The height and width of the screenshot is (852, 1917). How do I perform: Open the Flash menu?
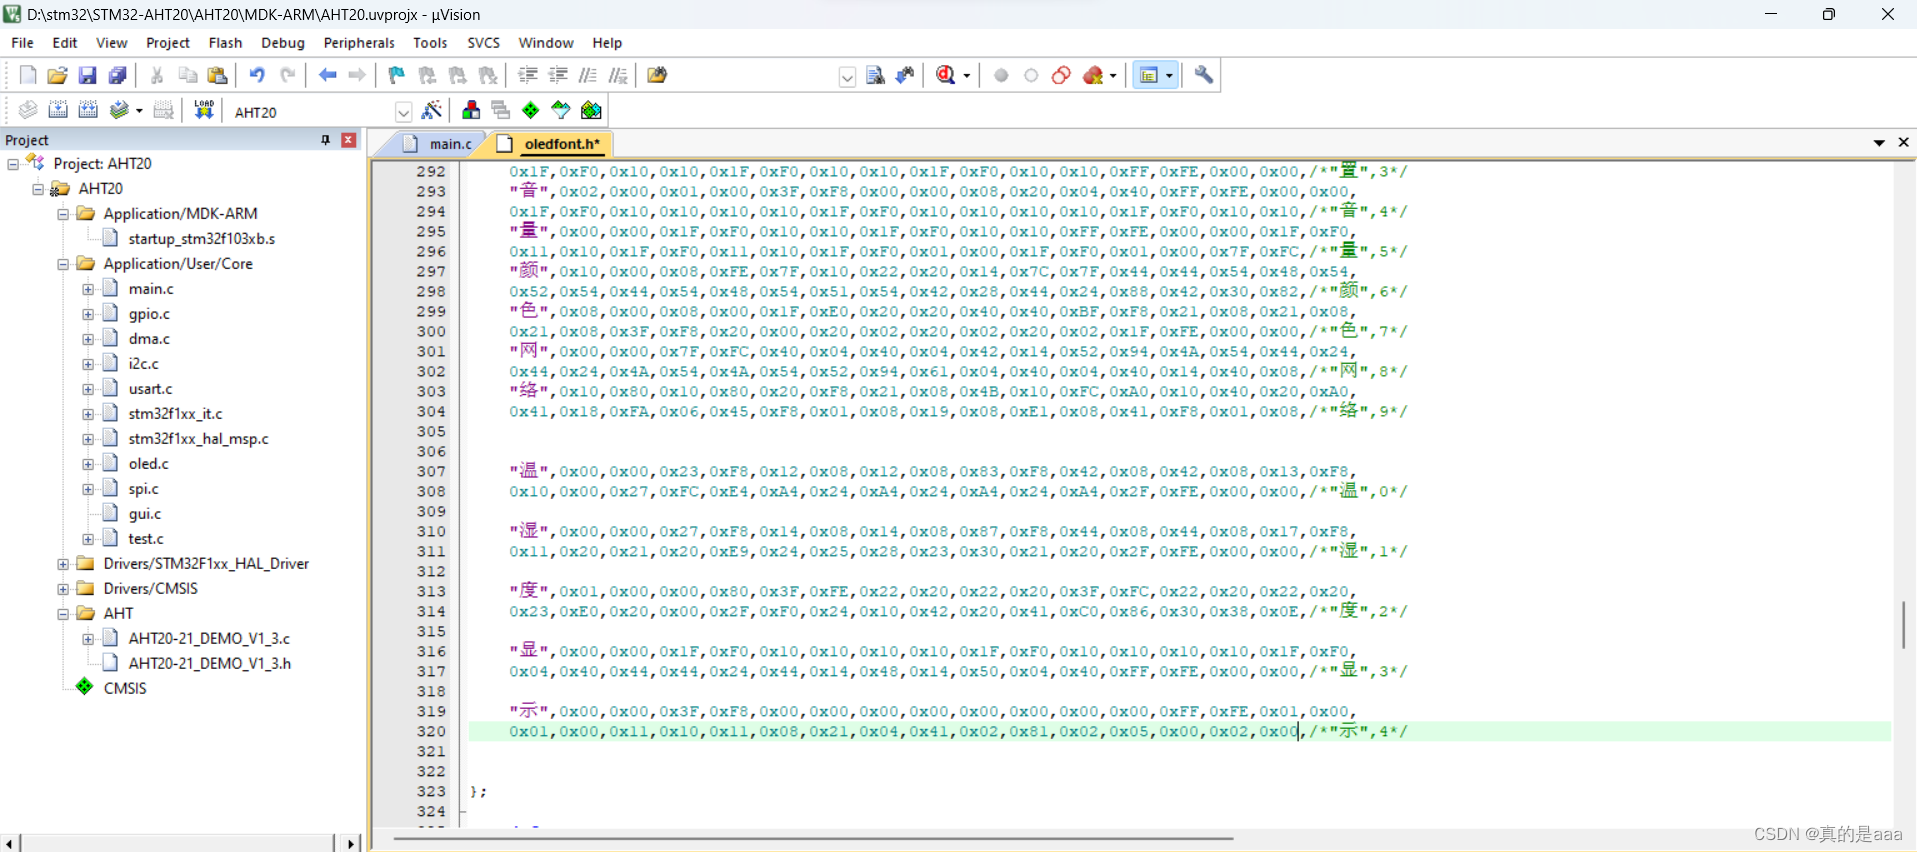point(225,43)
